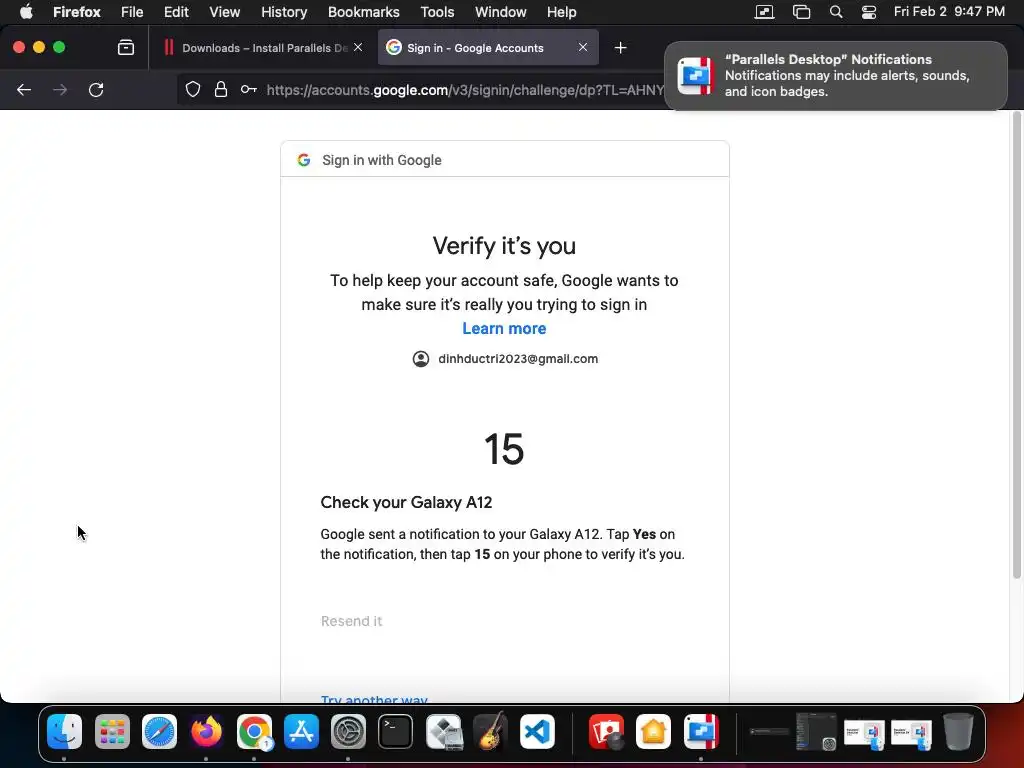Open the Window menu
This screenshot has width=1024, height=768.
[500, 12]
